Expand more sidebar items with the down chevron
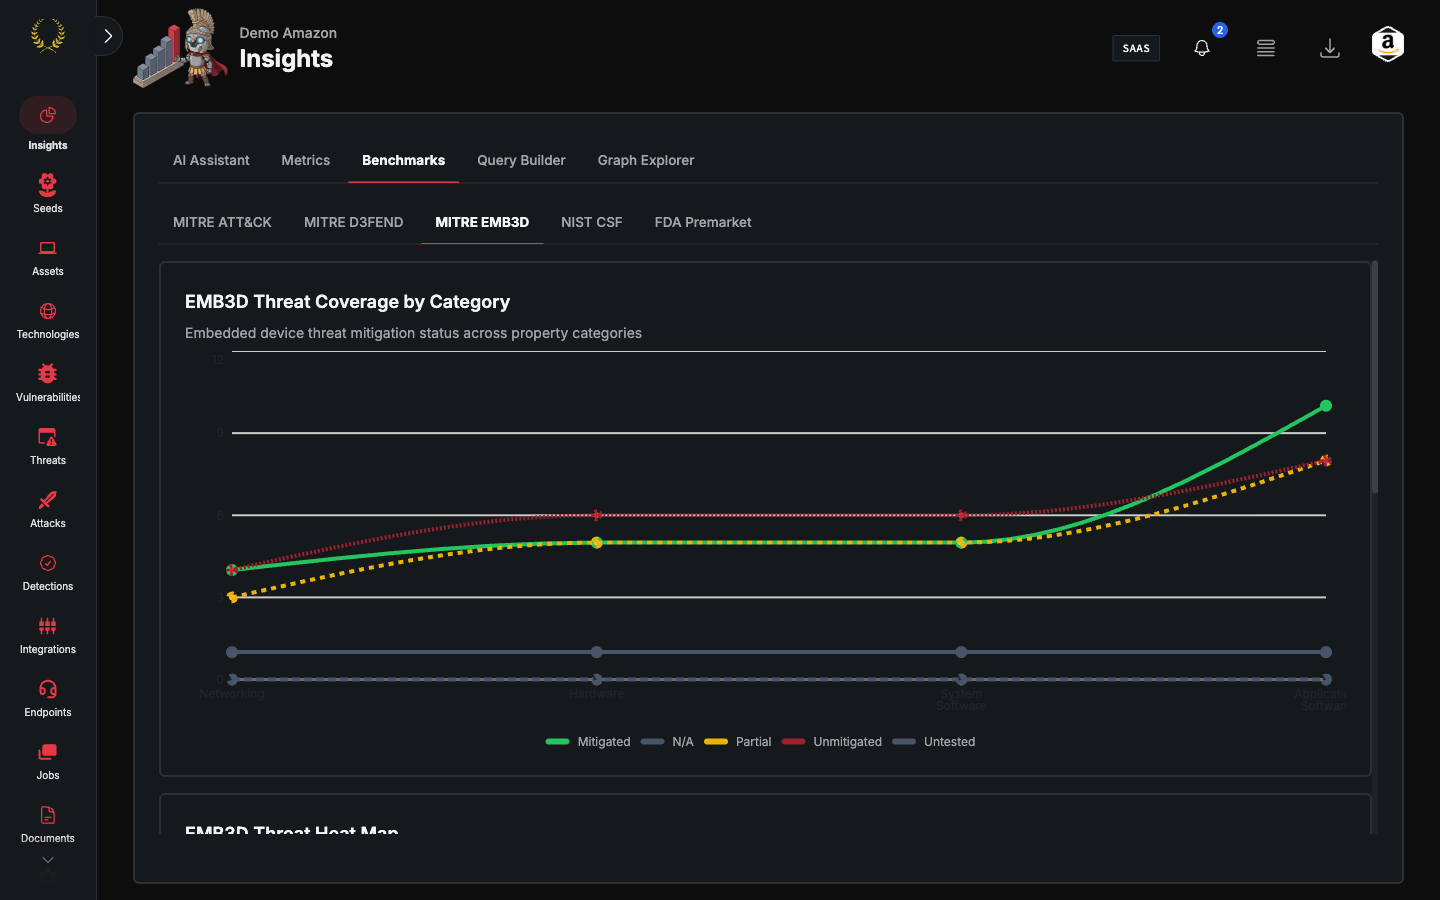This screenshot has height=900, width=1440. point(47,860)
